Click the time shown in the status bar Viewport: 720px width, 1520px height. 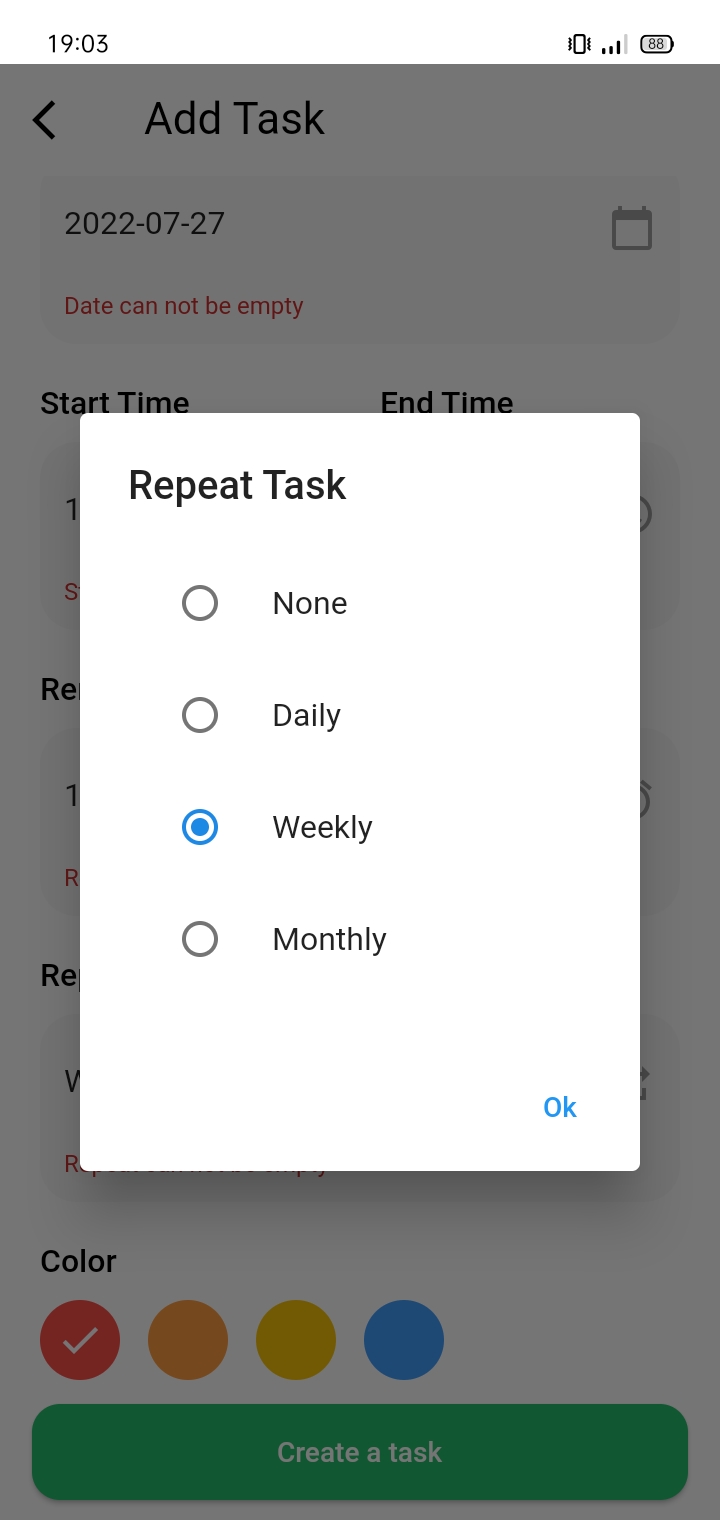pyautogui.click(x=77, y=43)
